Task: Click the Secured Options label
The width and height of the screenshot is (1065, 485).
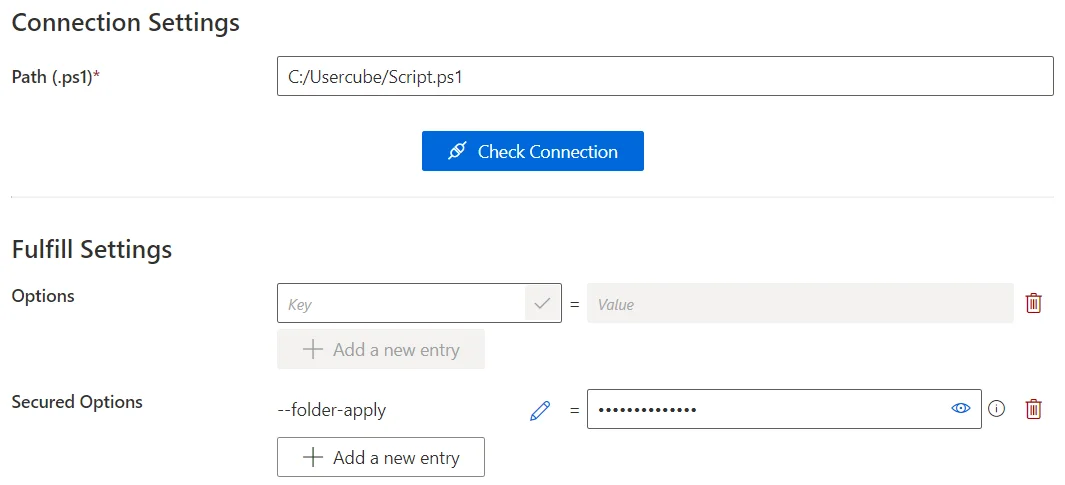Action: [77, 402]
